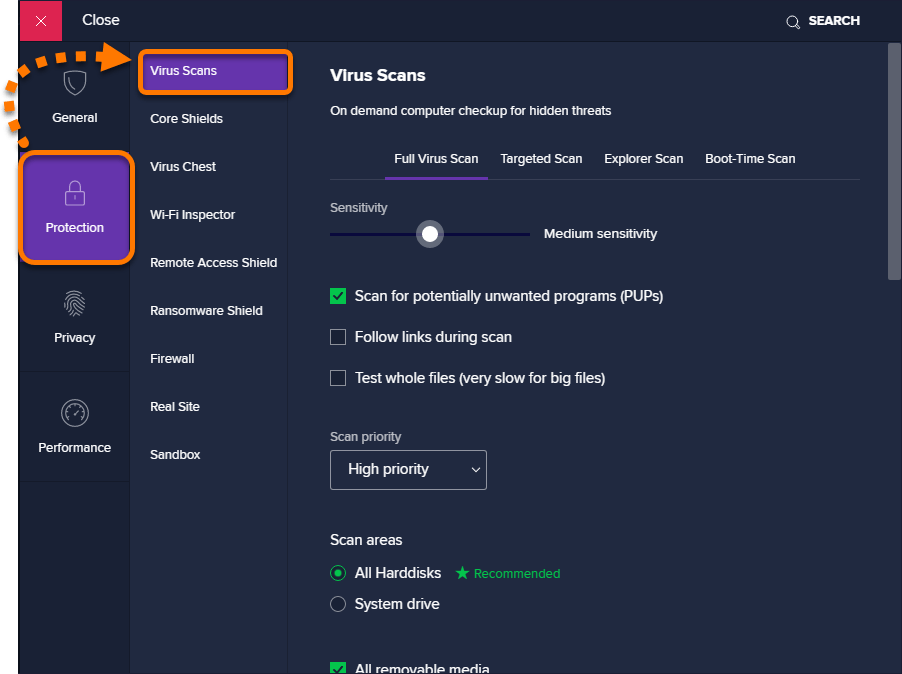Uncheck Scan for potentially unwanted programs
This screenshot has height=674, width=902.
click(x=338, y=296)
